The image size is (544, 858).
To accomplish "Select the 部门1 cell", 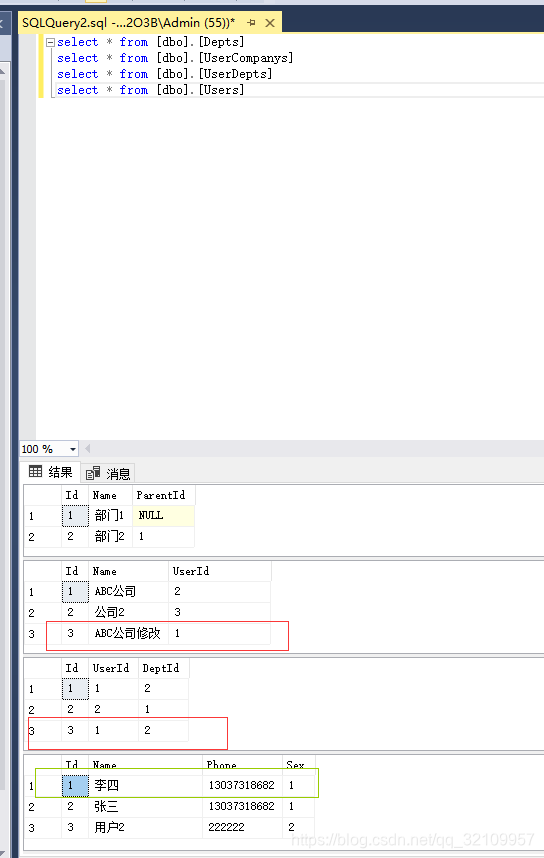I will pyautogui.click(x=111, y=515).
